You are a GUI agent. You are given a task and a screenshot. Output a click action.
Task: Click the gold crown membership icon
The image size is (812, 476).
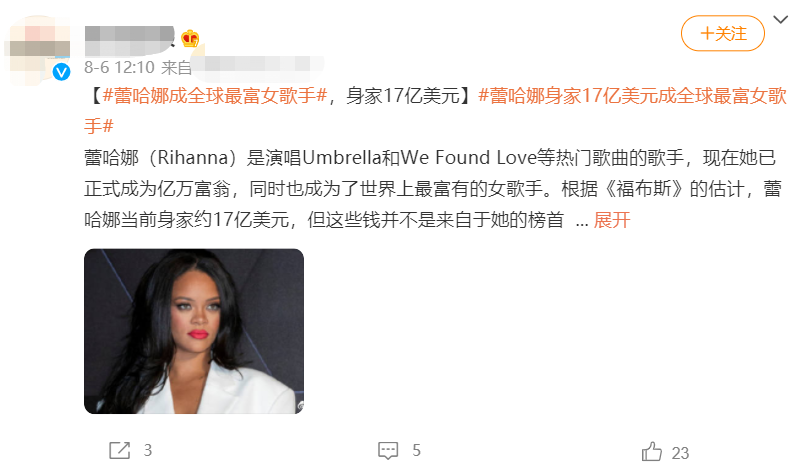coord(190,38)
